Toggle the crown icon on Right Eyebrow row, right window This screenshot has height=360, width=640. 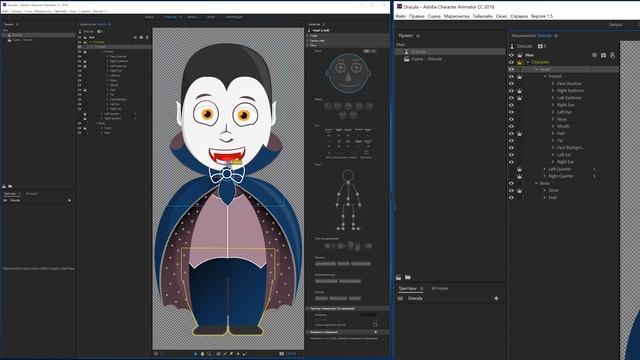click(520, 91)
